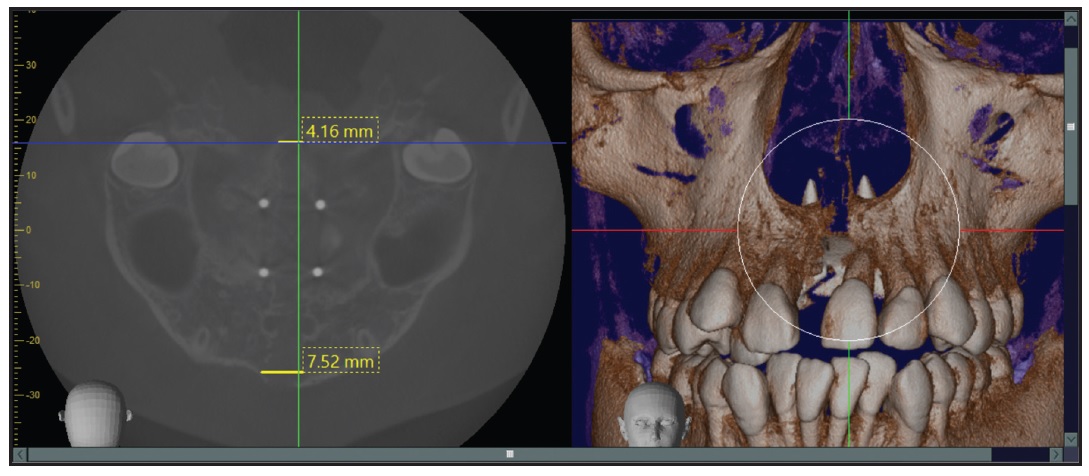The height and width of the screenshot is (476, 1089).
Task: Click the yellow 4.16 mm measurement line
Action: click(x=289, y=141)
